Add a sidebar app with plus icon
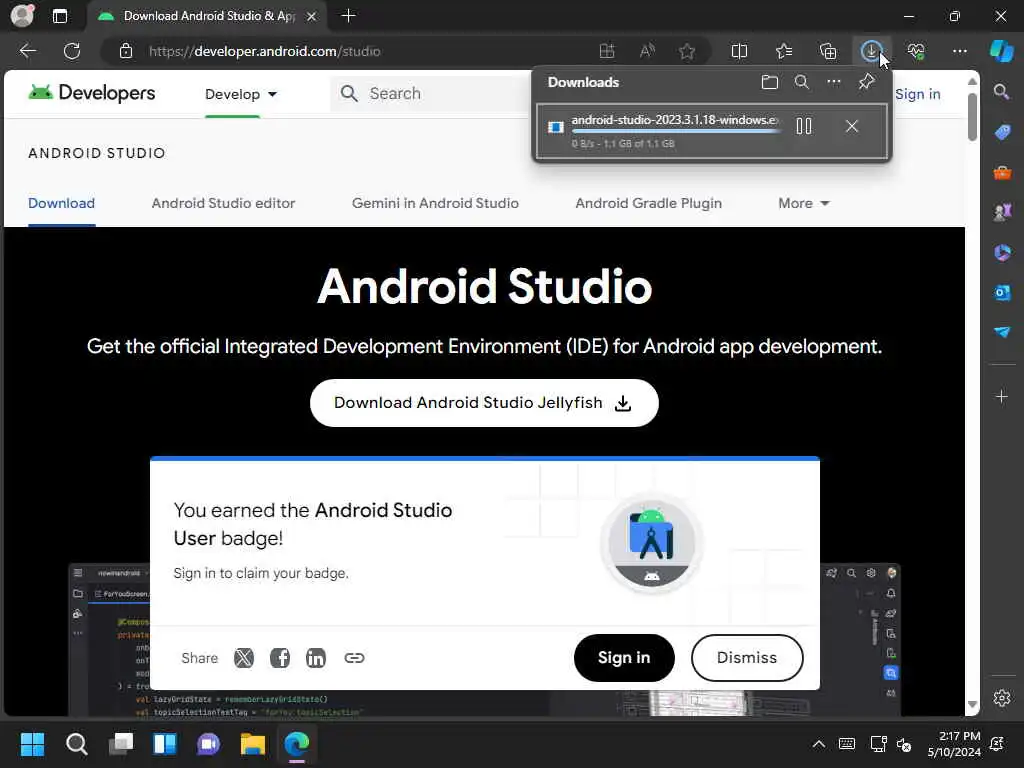The width and height of the screenshot is (1024, 768). [x=1002, y=396]
